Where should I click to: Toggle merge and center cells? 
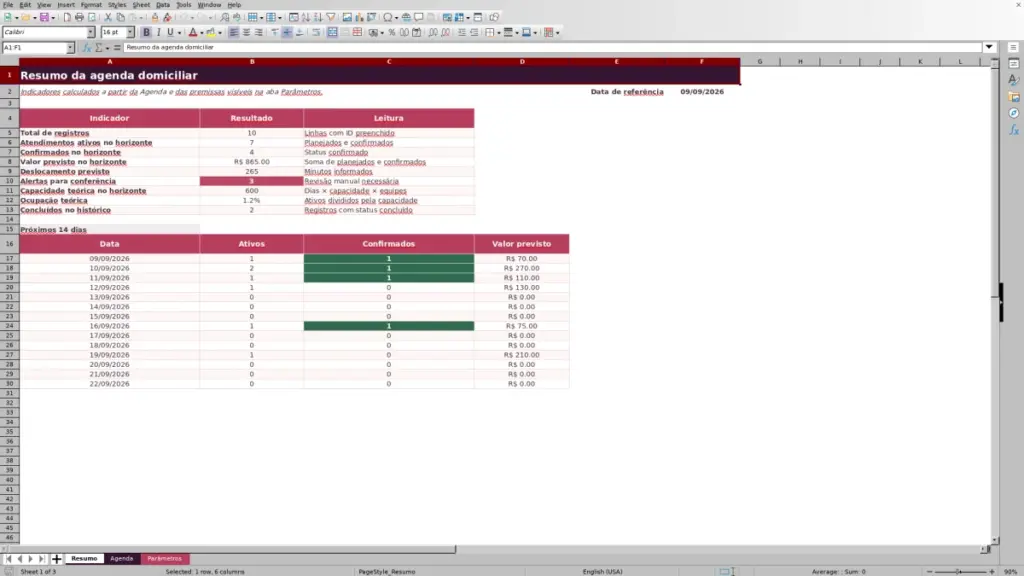[x=332, y=33]
